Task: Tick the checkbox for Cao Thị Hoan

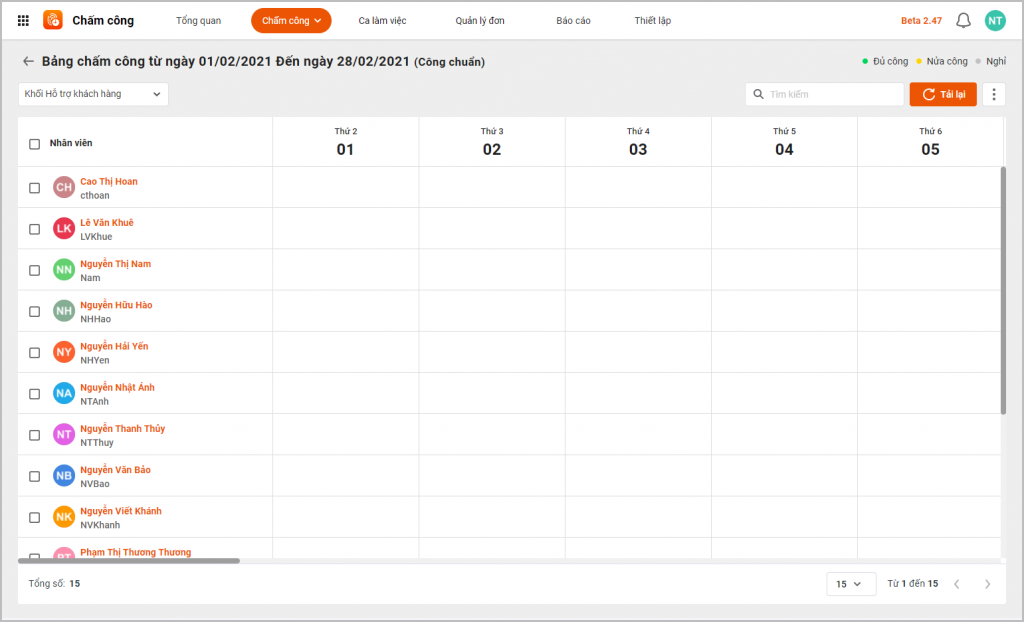Action: pyautogui.click(x=34, y=188)
